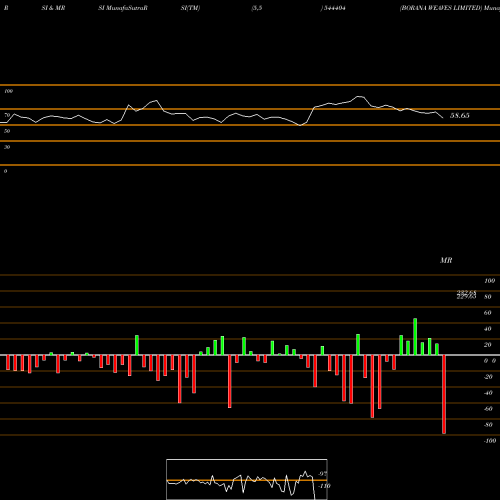Click the -80 label on MR axis

(x=488, y=425)
